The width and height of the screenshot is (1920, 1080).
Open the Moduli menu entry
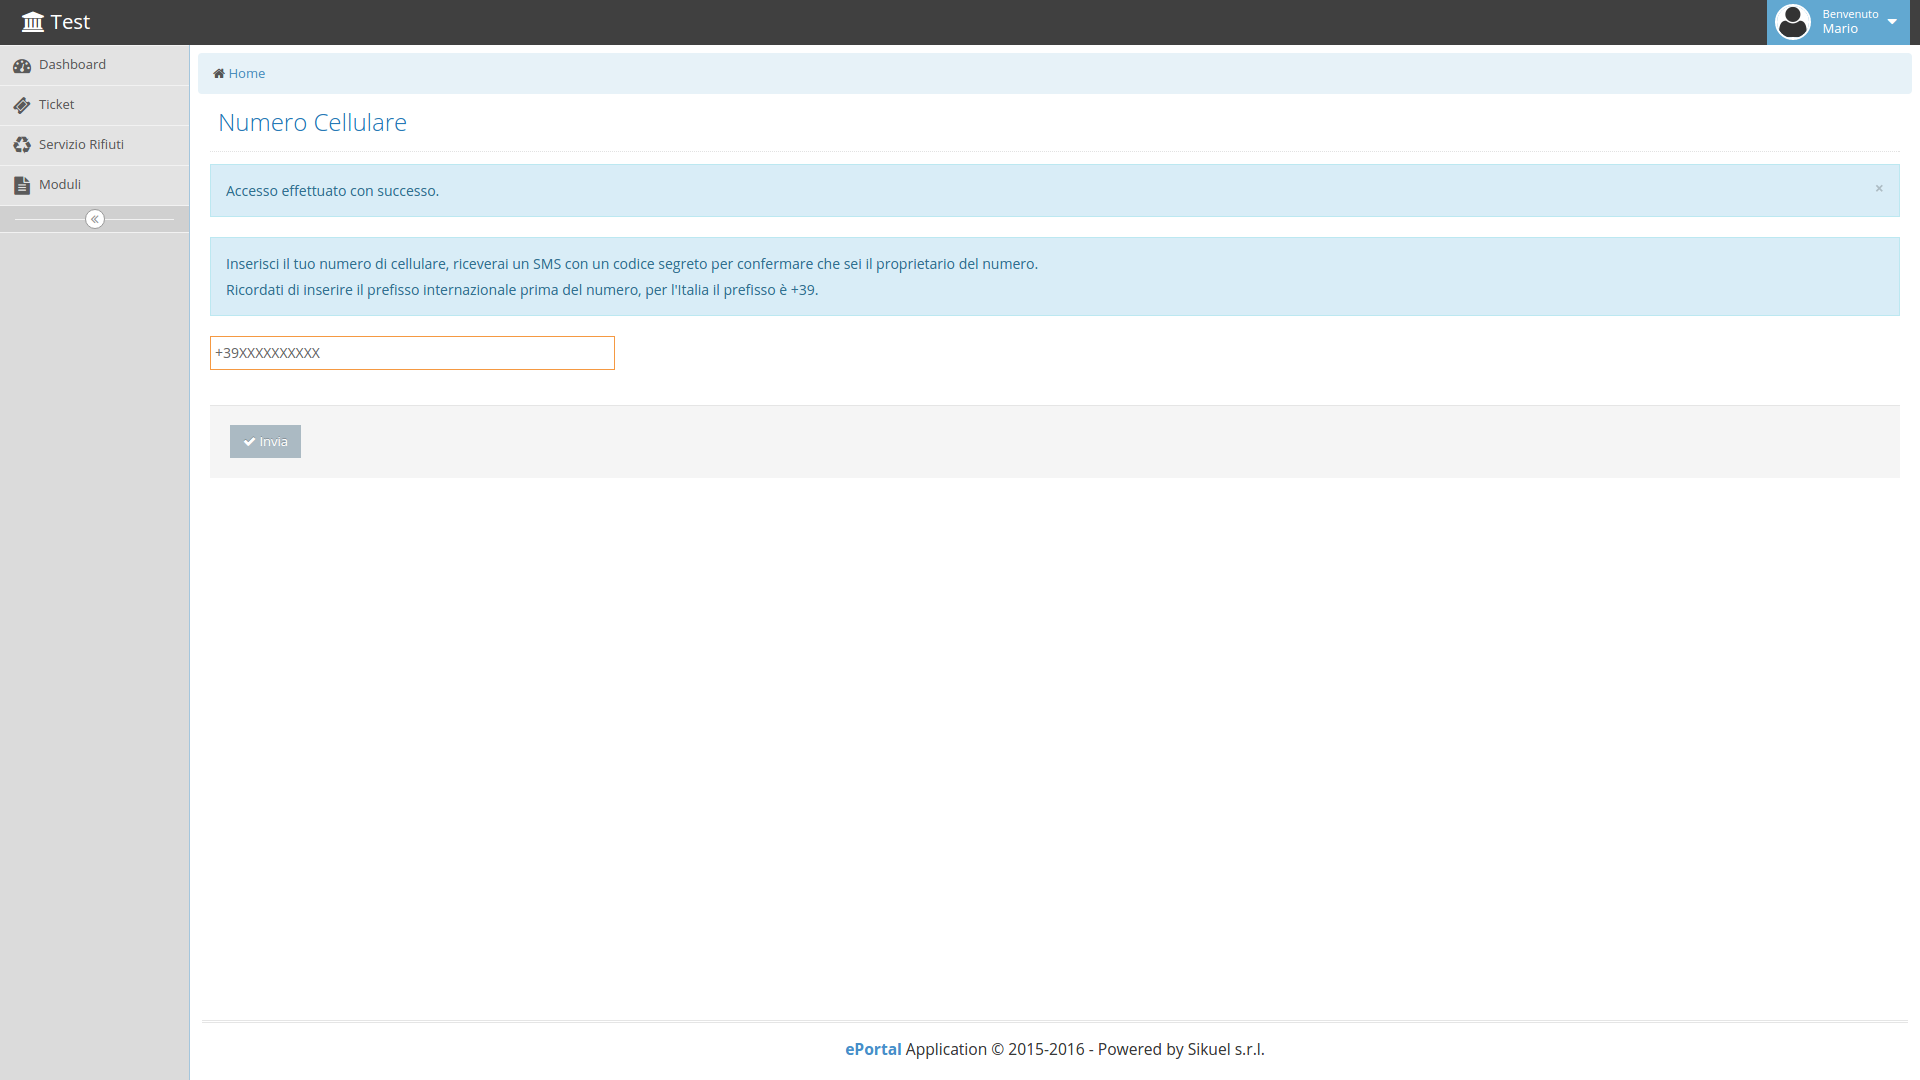point(60,185)
